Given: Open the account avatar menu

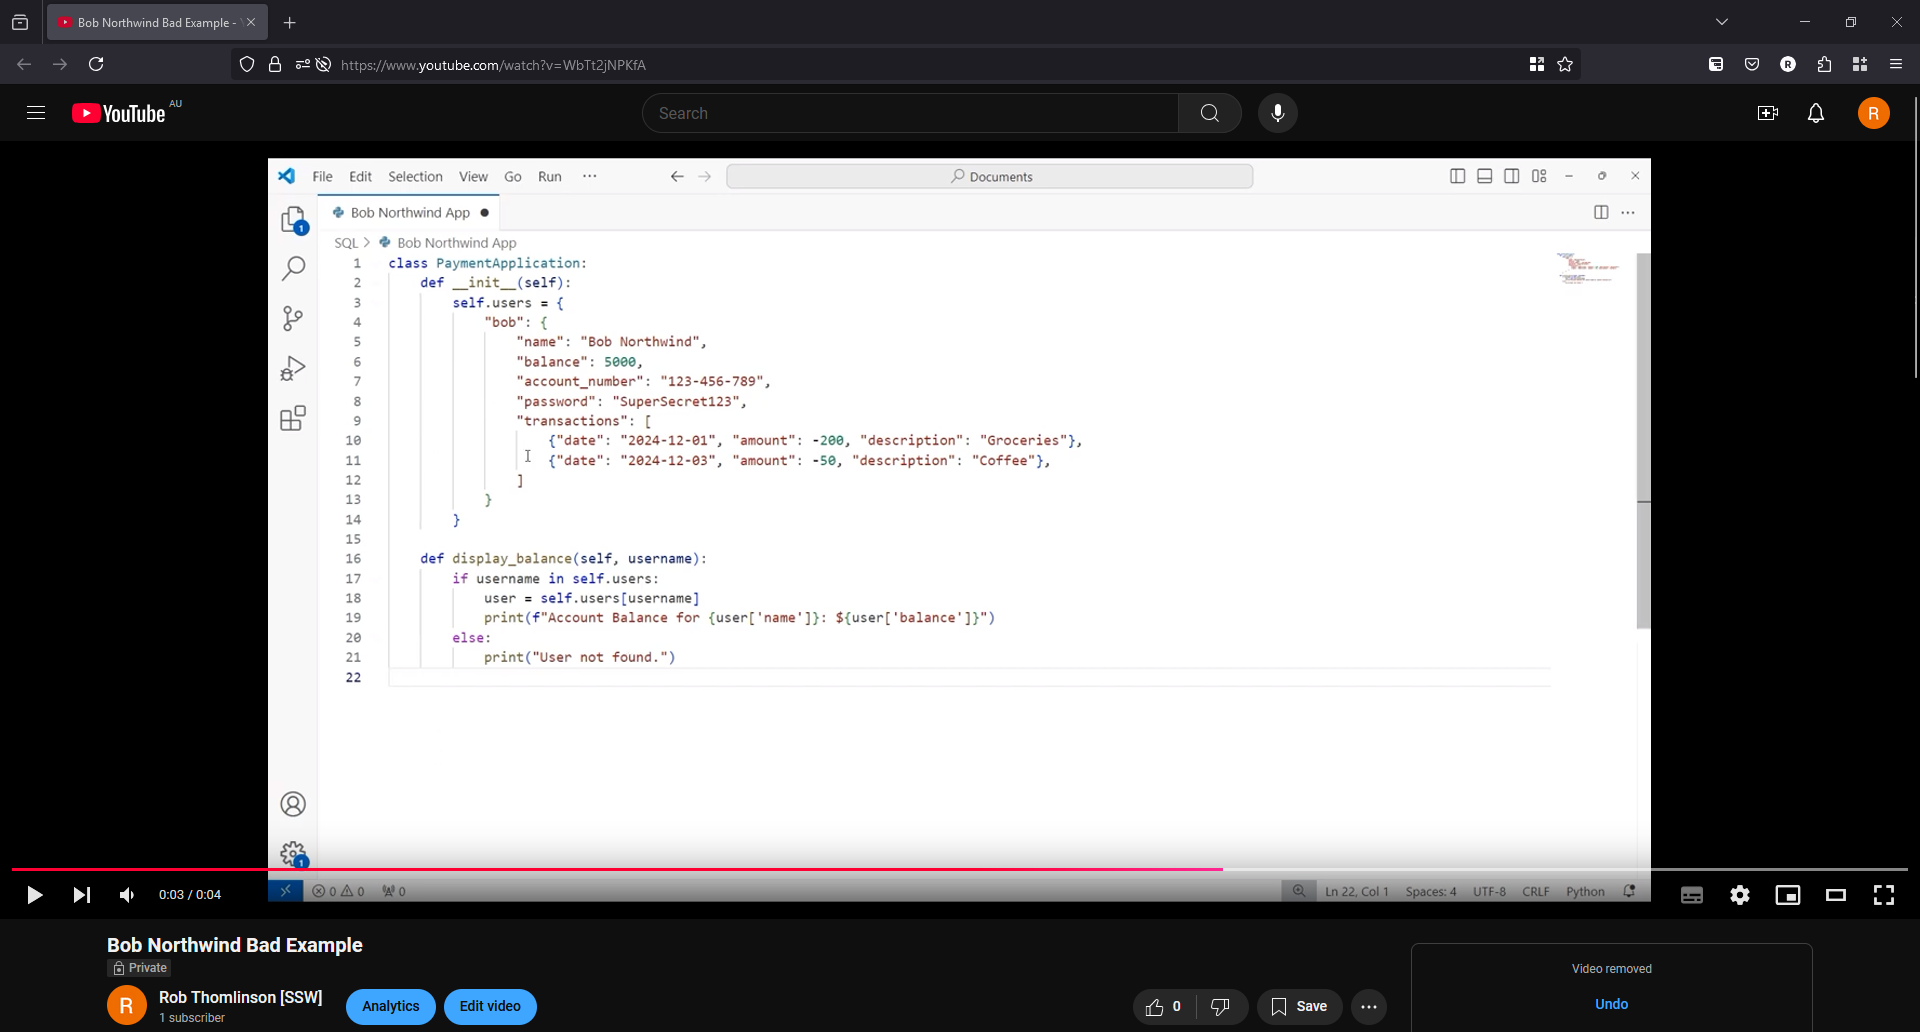Looking at the screenshot, I should pos(1874,113).
